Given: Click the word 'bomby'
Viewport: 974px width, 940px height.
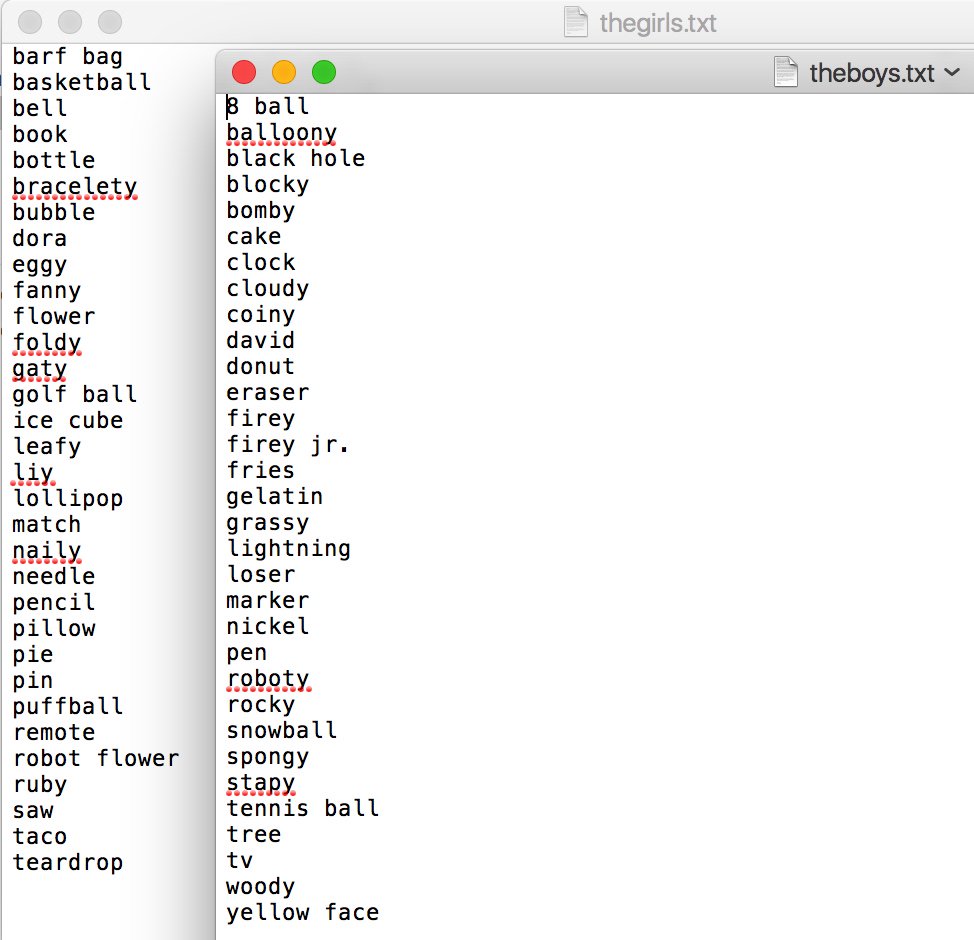Looking at the screenshot, I should [x=261, y=211].
